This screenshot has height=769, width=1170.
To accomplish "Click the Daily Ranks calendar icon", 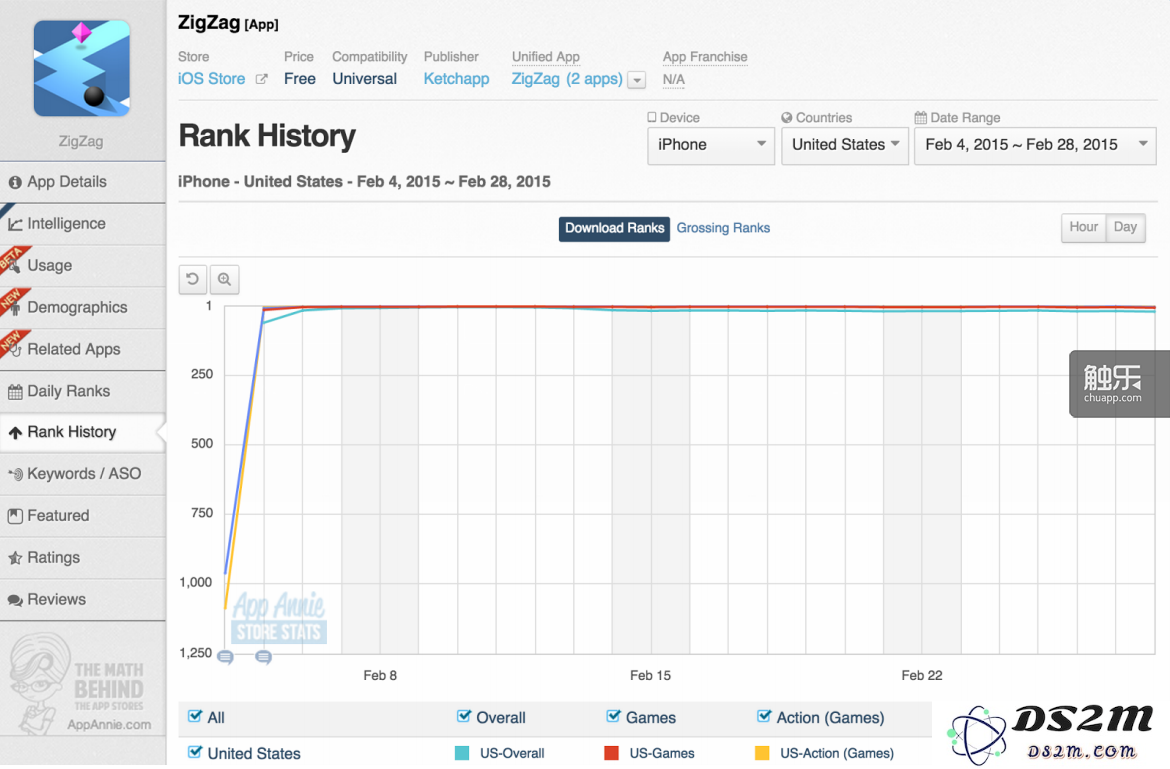I will click(15, 392).
